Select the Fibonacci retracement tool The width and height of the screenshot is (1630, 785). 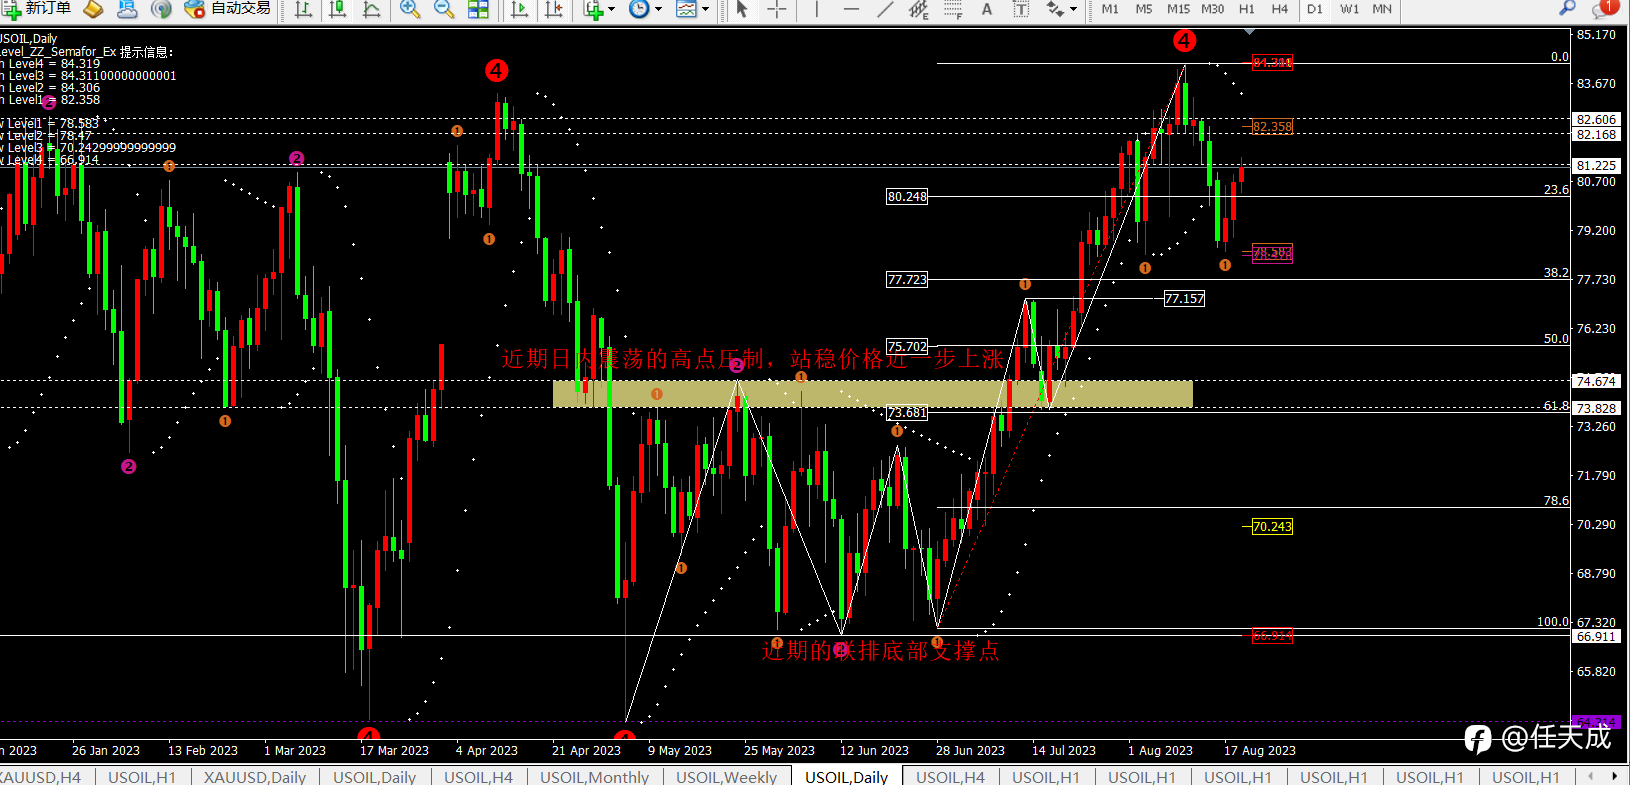point(953,9)
